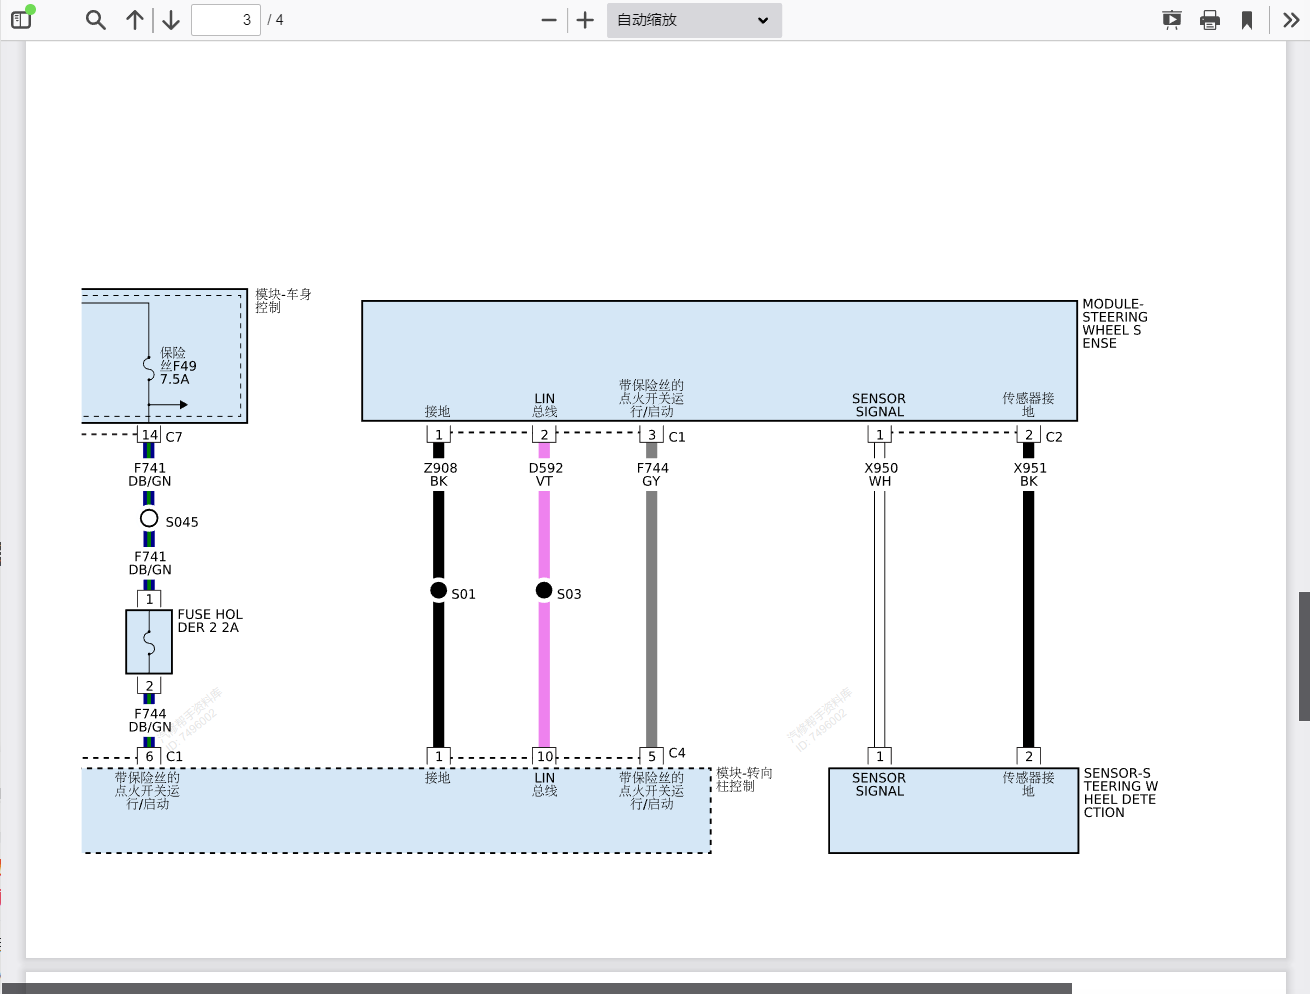Click the S01 splice node dot
This screenshot has height=994, width=1310.
pos(438,590)
